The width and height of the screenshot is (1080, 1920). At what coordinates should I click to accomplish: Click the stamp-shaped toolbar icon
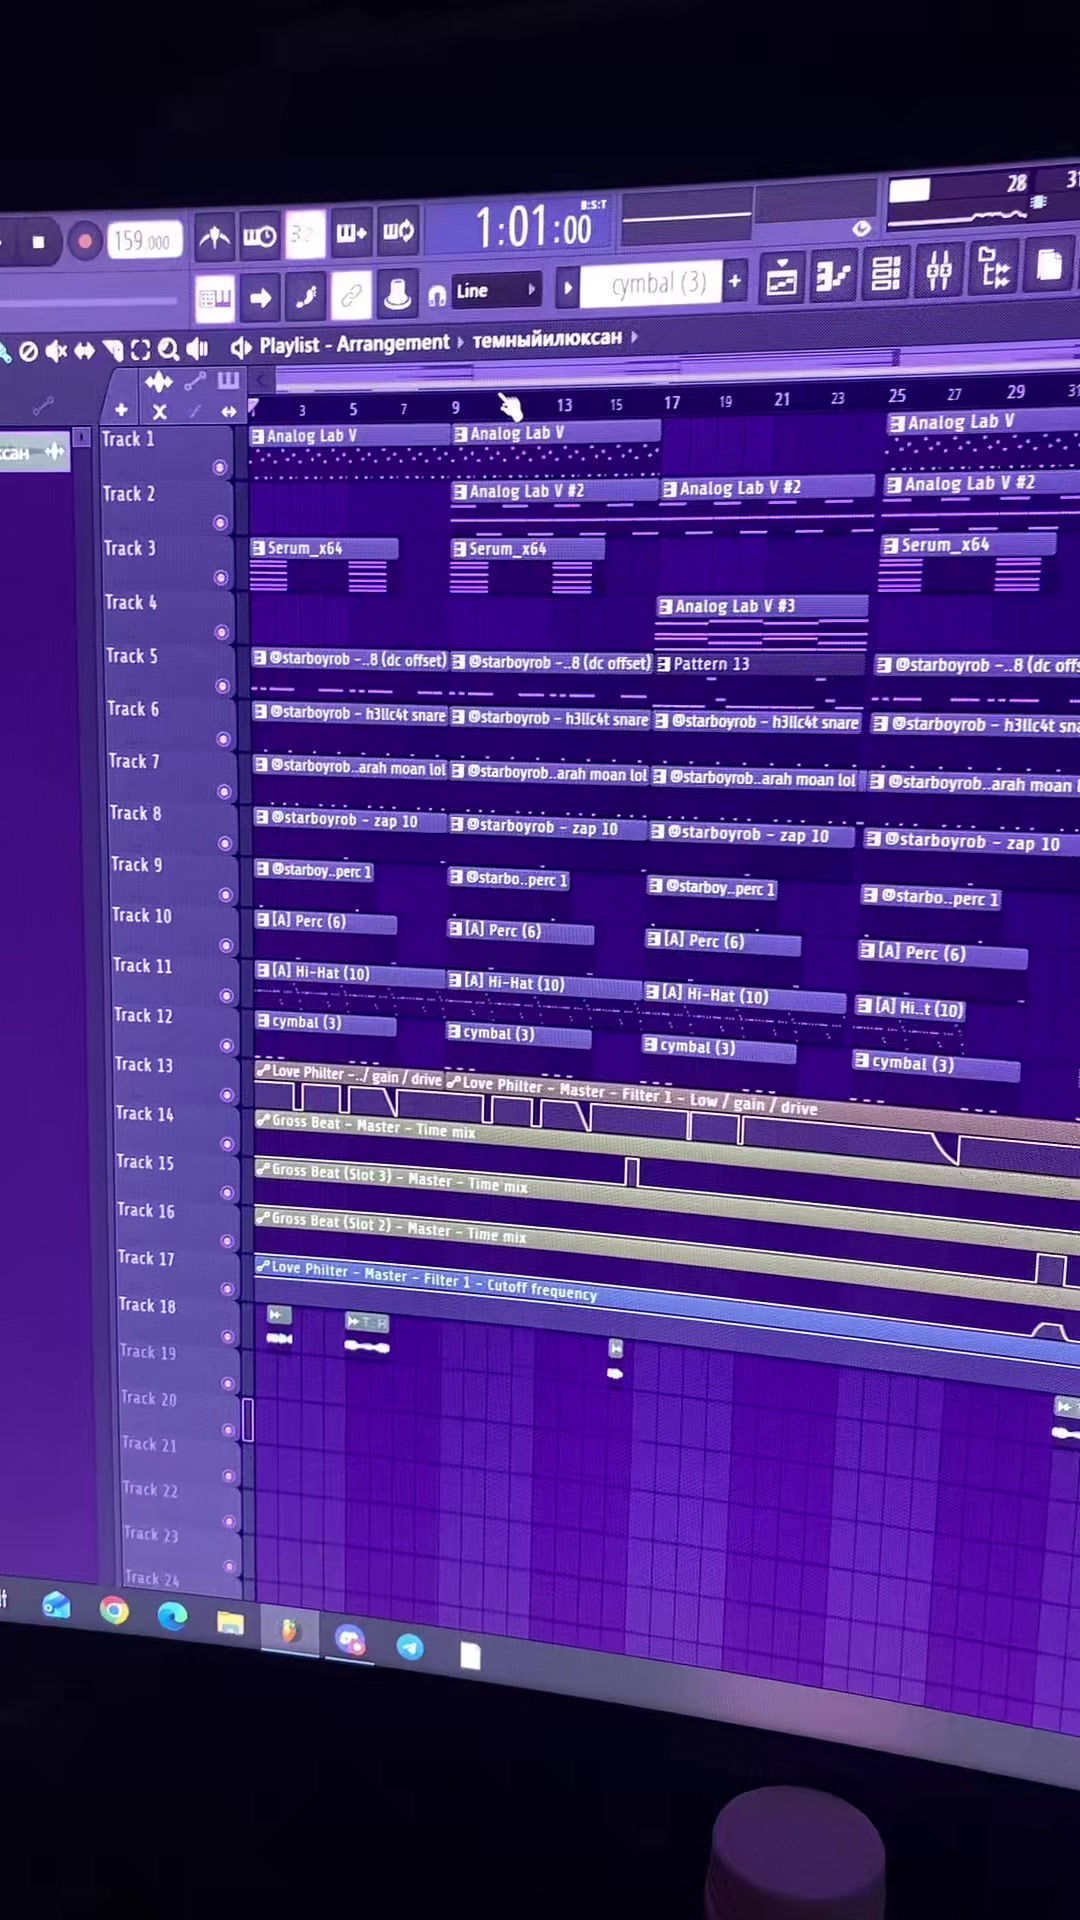point(398,293)
